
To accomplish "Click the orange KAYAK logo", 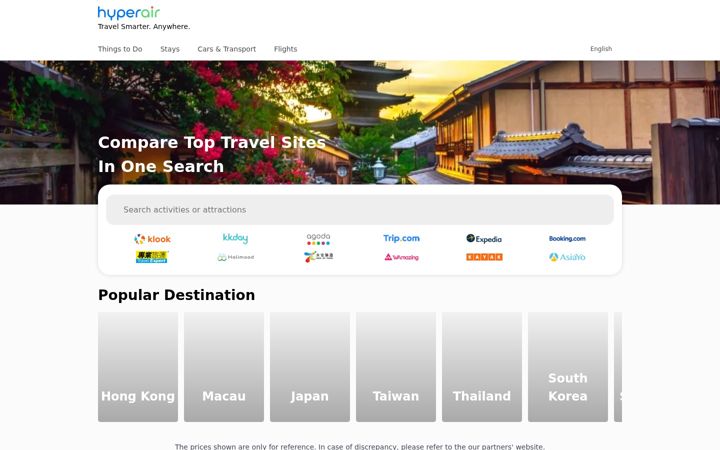I will tap(484, 257).
